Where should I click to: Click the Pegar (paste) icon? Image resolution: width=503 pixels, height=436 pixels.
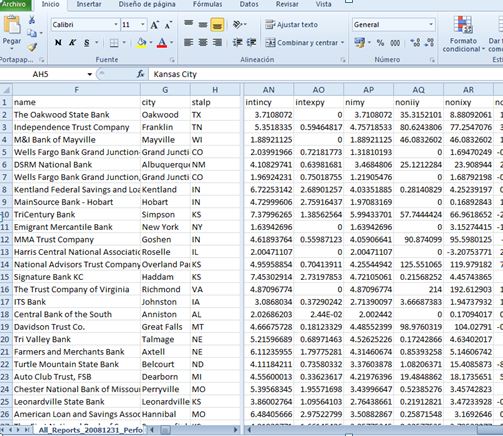[x=12, y=25]
